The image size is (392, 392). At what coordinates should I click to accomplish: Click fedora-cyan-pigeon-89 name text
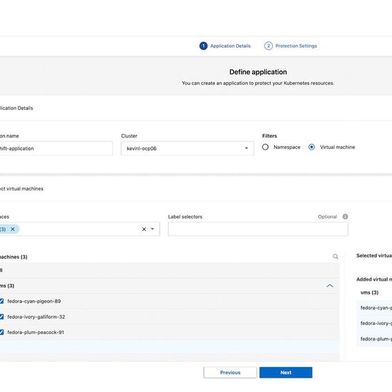pyautogui.click(x=34, y=301)
